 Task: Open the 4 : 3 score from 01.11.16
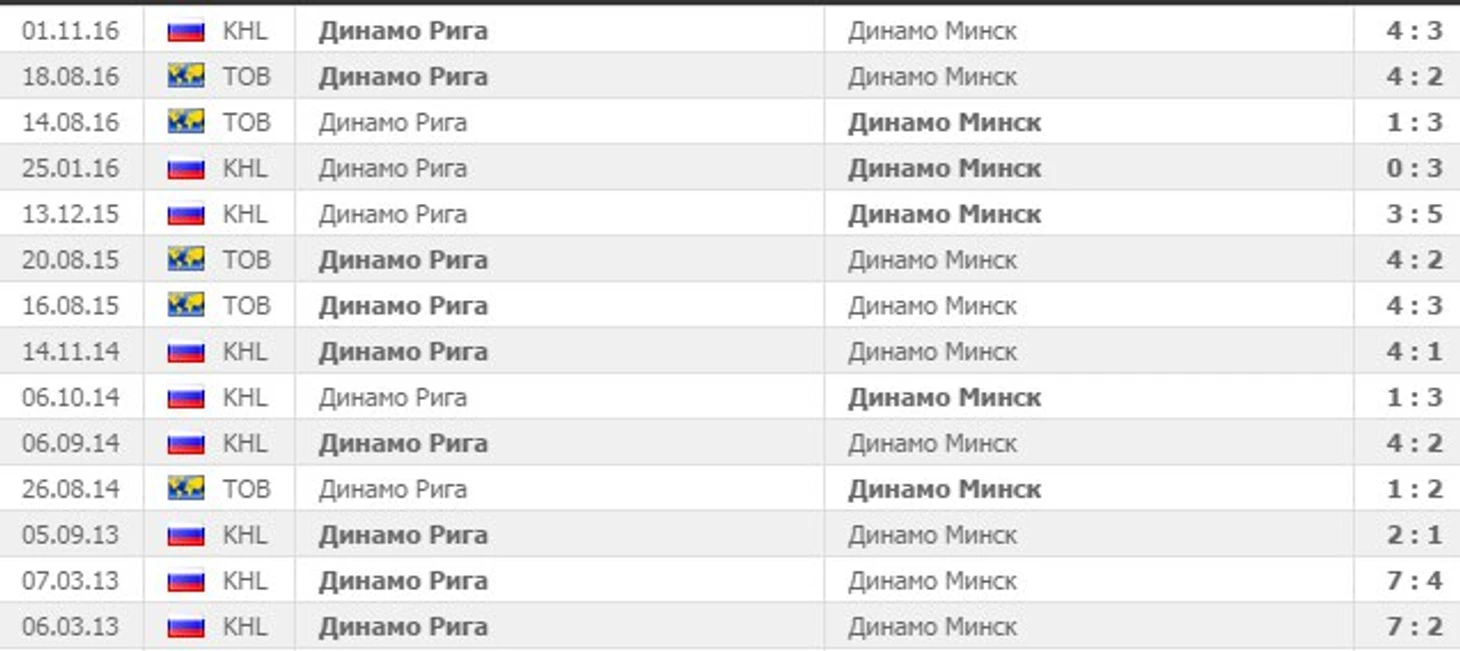(x=1414, y=31)
